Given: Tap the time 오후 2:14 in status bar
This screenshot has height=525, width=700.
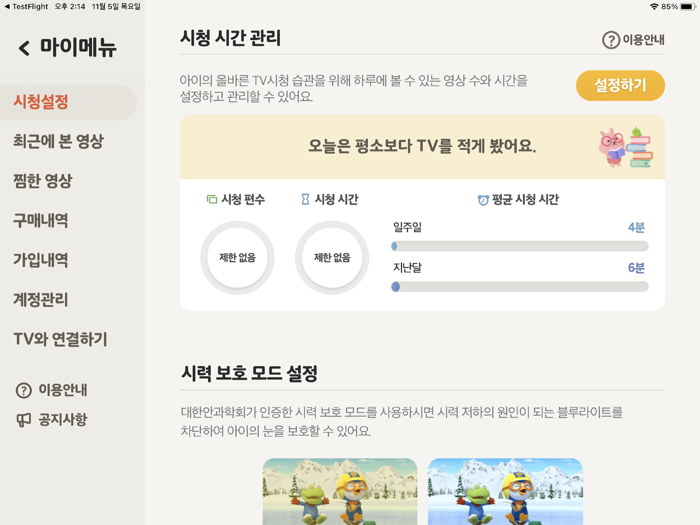Looking at the screenshot, I should pos(70,7).
